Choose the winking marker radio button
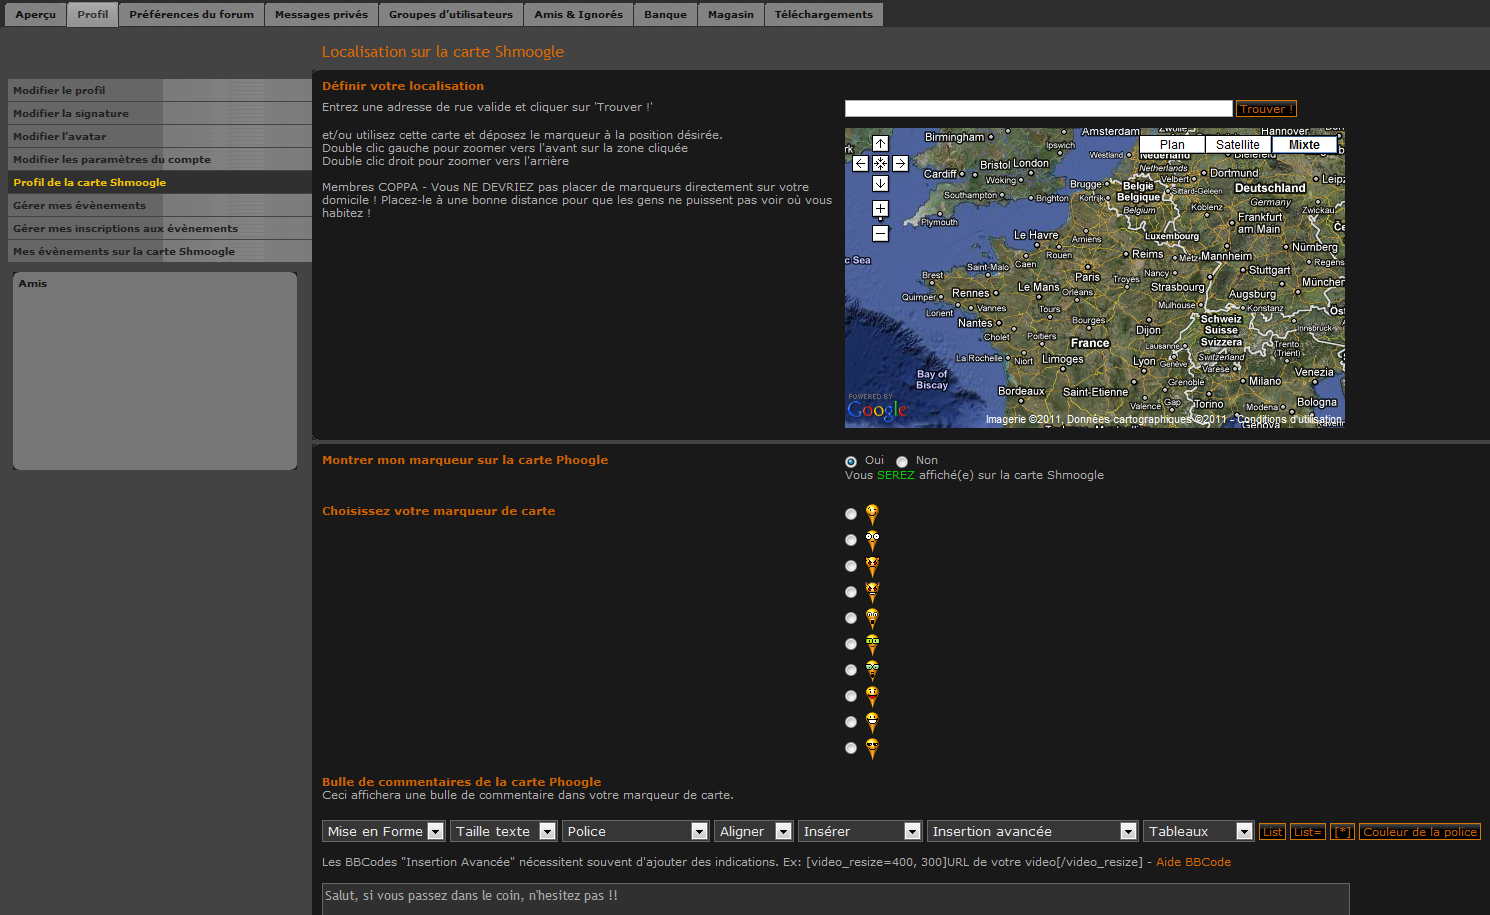 click(851, 514)
